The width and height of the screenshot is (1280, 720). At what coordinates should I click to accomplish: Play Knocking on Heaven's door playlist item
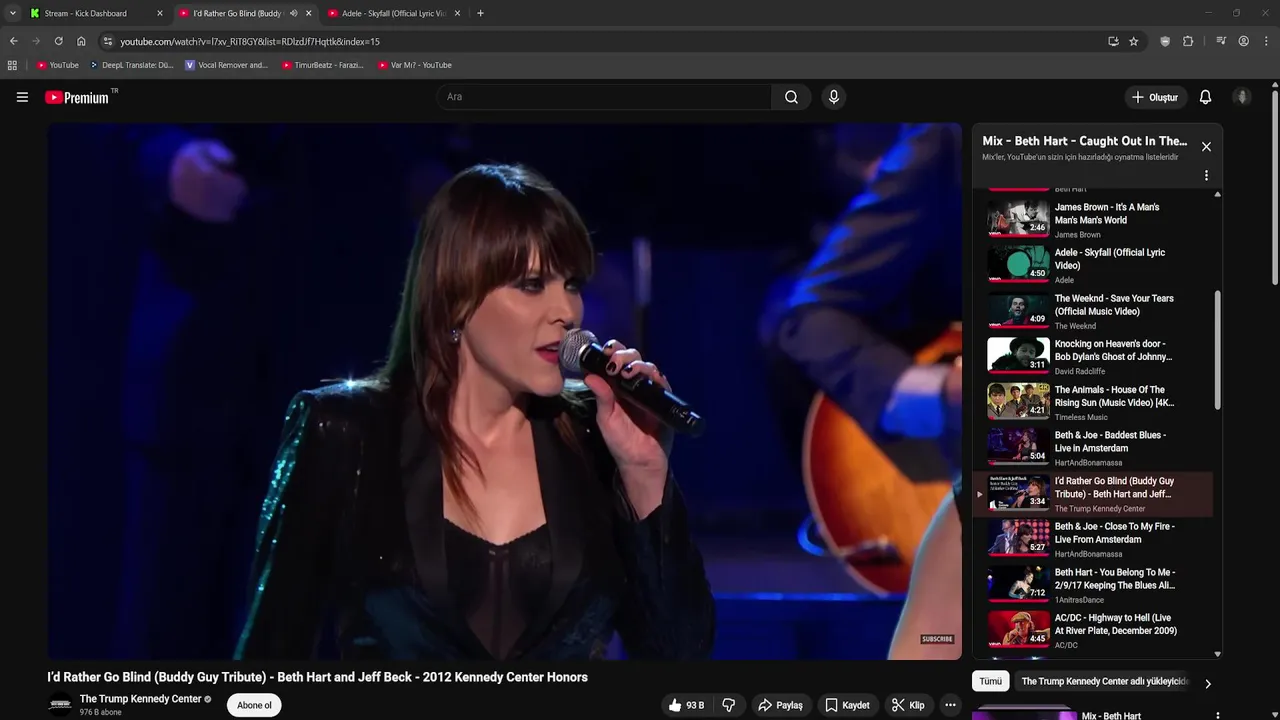(x=1093, y=356)
